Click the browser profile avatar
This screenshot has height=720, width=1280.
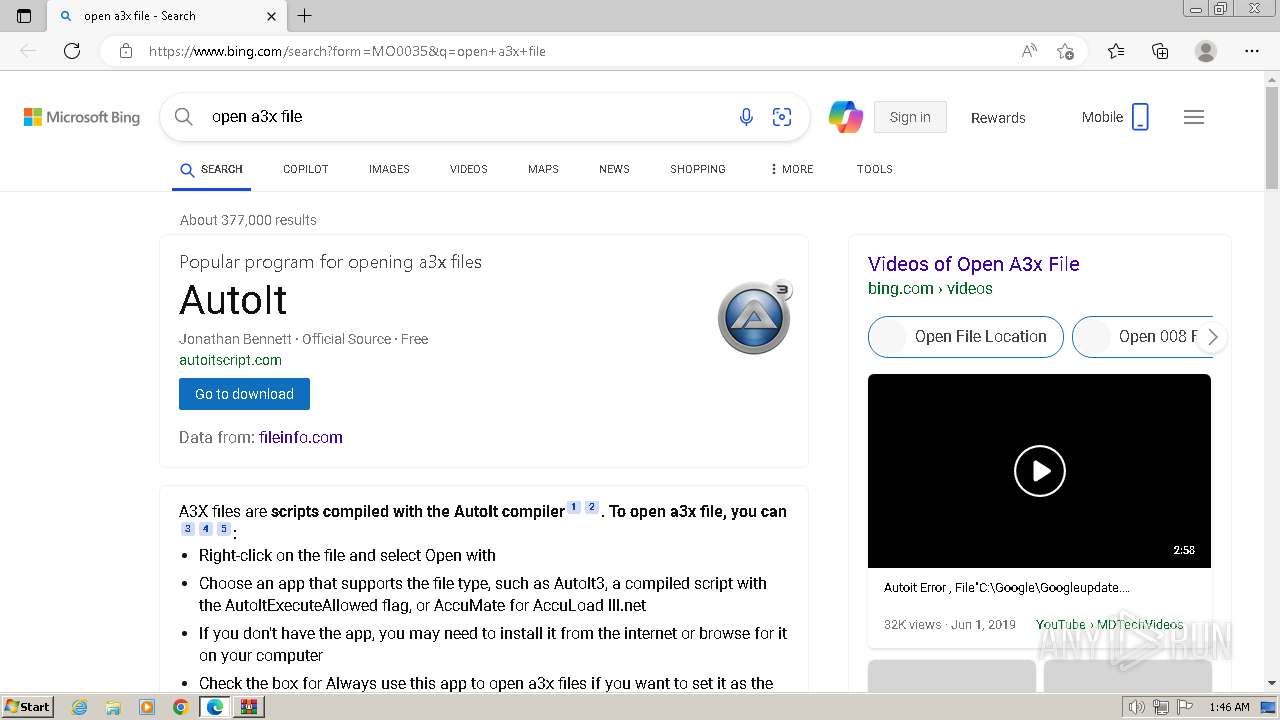pyautogui.click(x=1206, y=51)
